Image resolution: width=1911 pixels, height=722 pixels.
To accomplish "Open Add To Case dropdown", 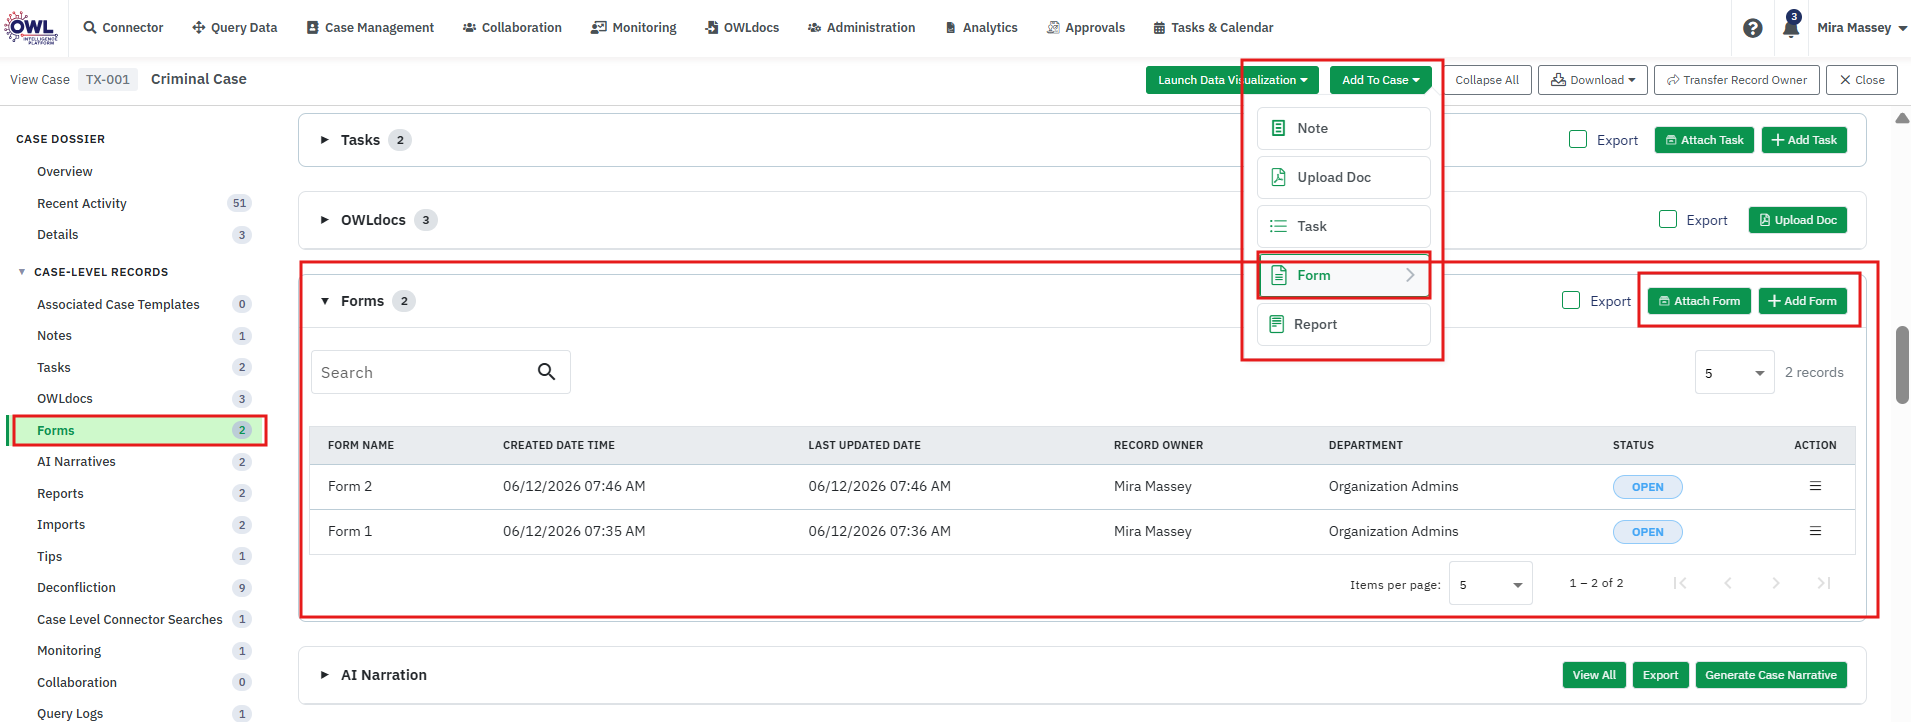I will (x=1380, y=80).
